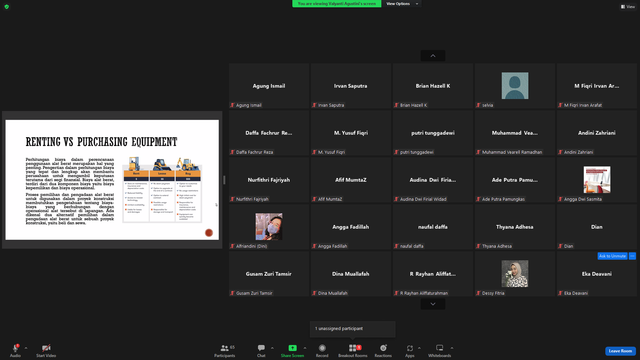640x360 pixels.
Task: Select Gusam Zuri Tamsir's tile
Action: 269,273
